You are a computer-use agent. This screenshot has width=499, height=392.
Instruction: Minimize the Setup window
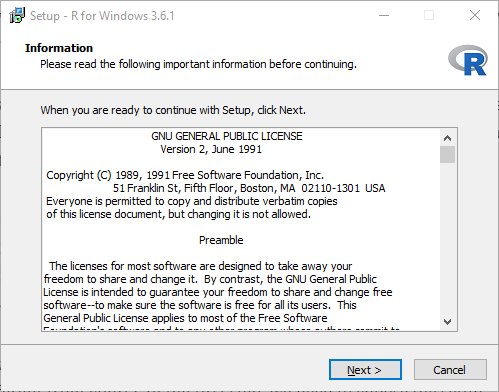click(x=384, y=15)
